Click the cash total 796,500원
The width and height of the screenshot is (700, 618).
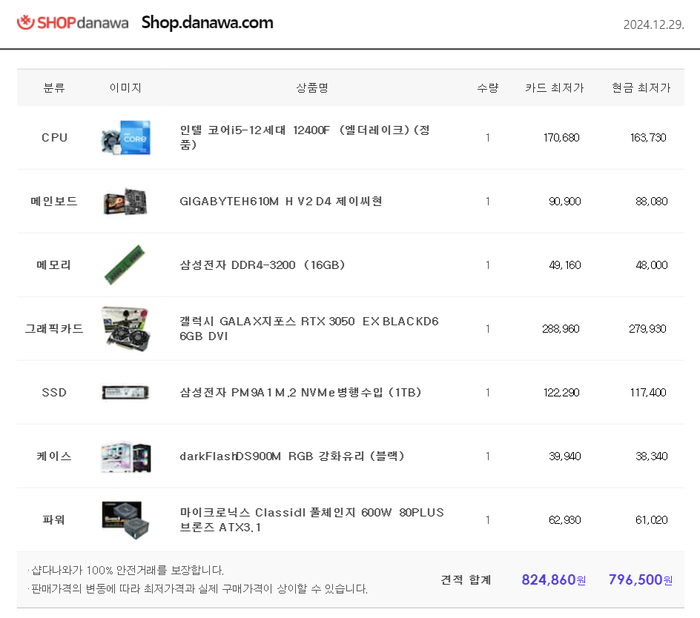[x=640, y=580]
